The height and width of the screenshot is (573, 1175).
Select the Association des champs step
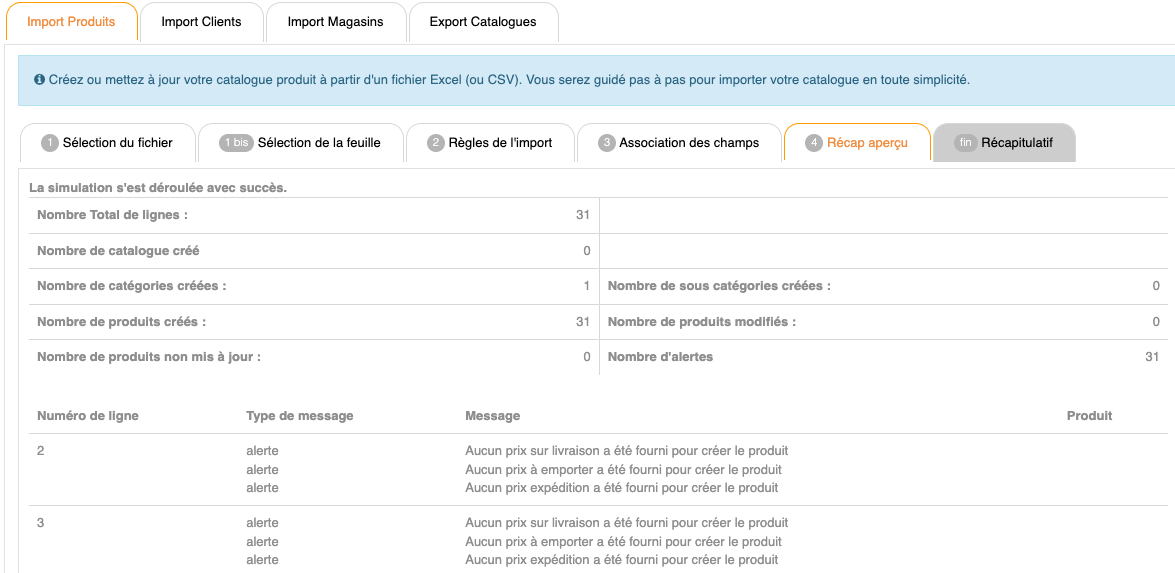coord(679,143)
